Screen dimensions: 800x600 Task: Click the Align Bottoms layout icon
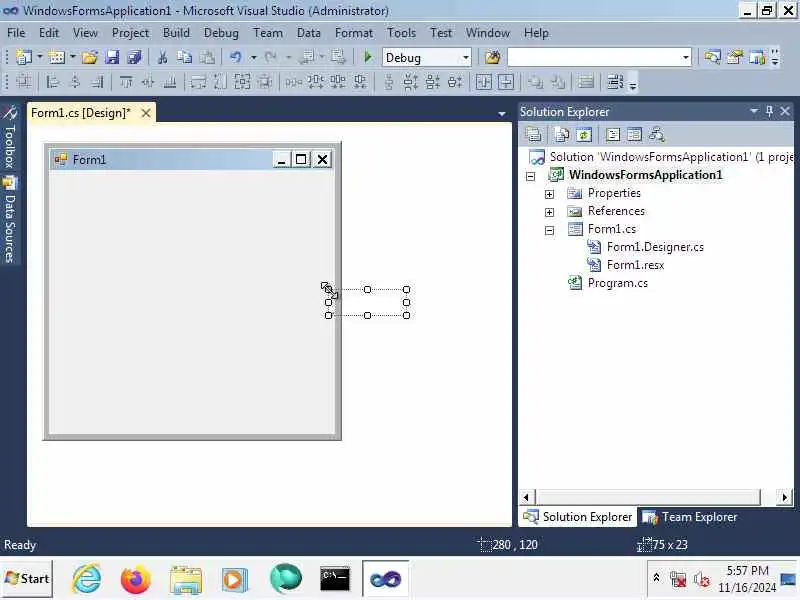pyautogui.click(x=169, y=82)
